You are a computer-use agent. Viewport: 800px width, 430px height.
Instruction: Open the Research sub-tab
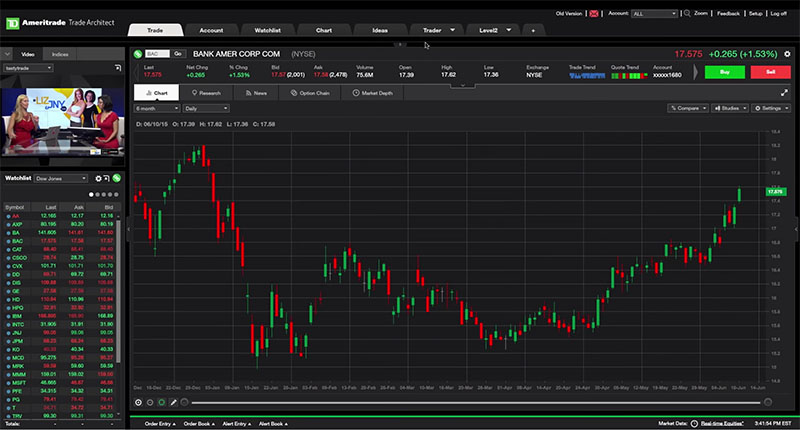(x=206, y=93)
